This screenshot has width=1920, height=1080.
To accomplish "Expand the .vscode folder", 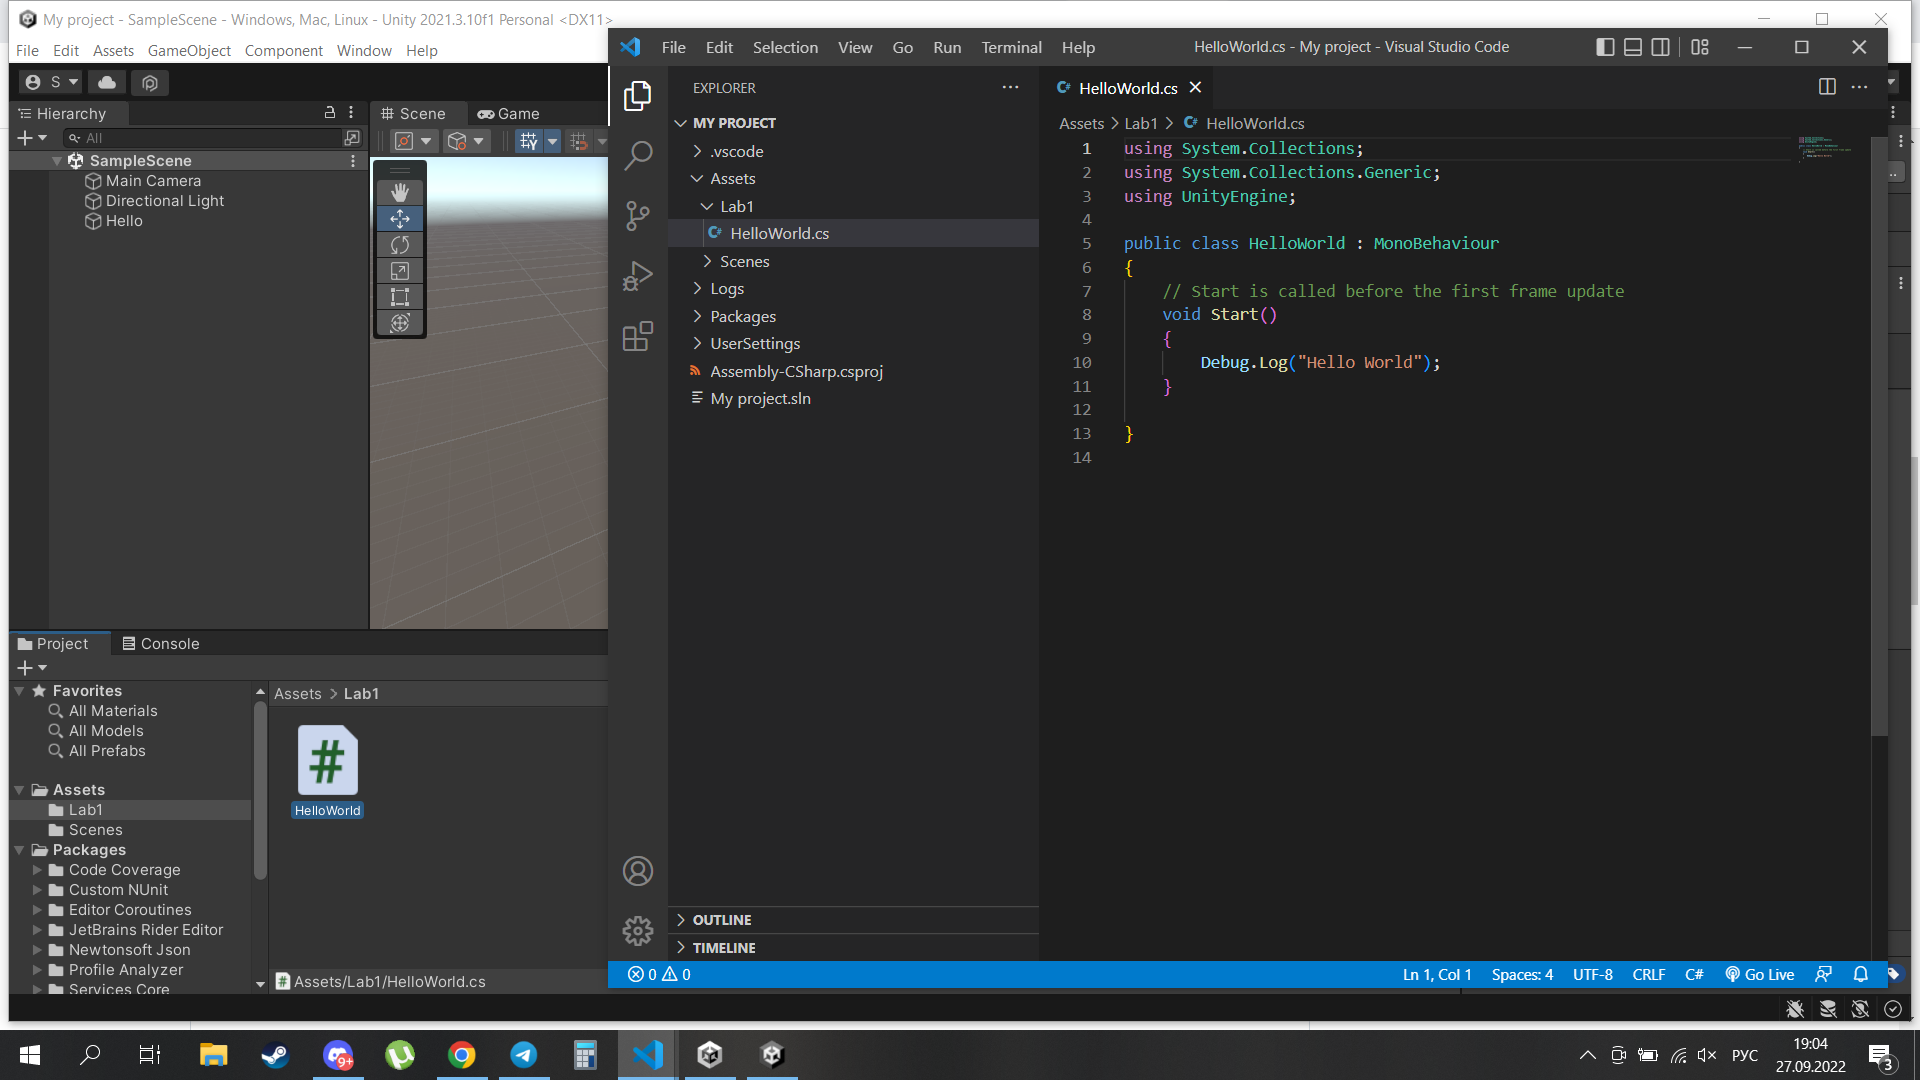I will [697, 151].
